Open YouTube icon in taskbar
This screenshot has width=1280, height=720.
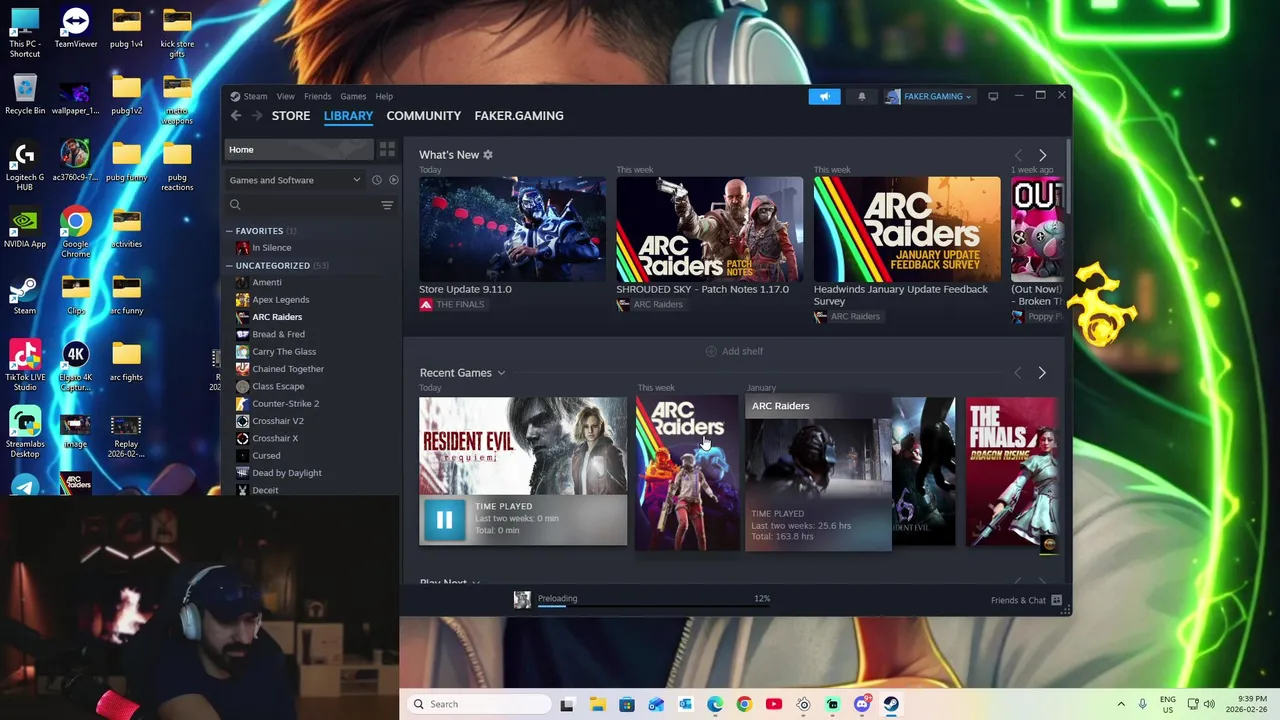click(773, 704)
